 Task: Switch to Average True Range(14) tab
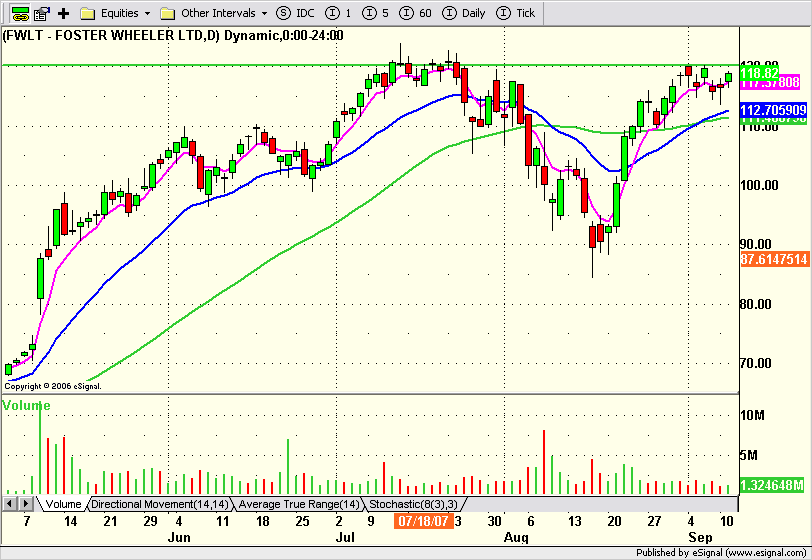pos(298,504)
